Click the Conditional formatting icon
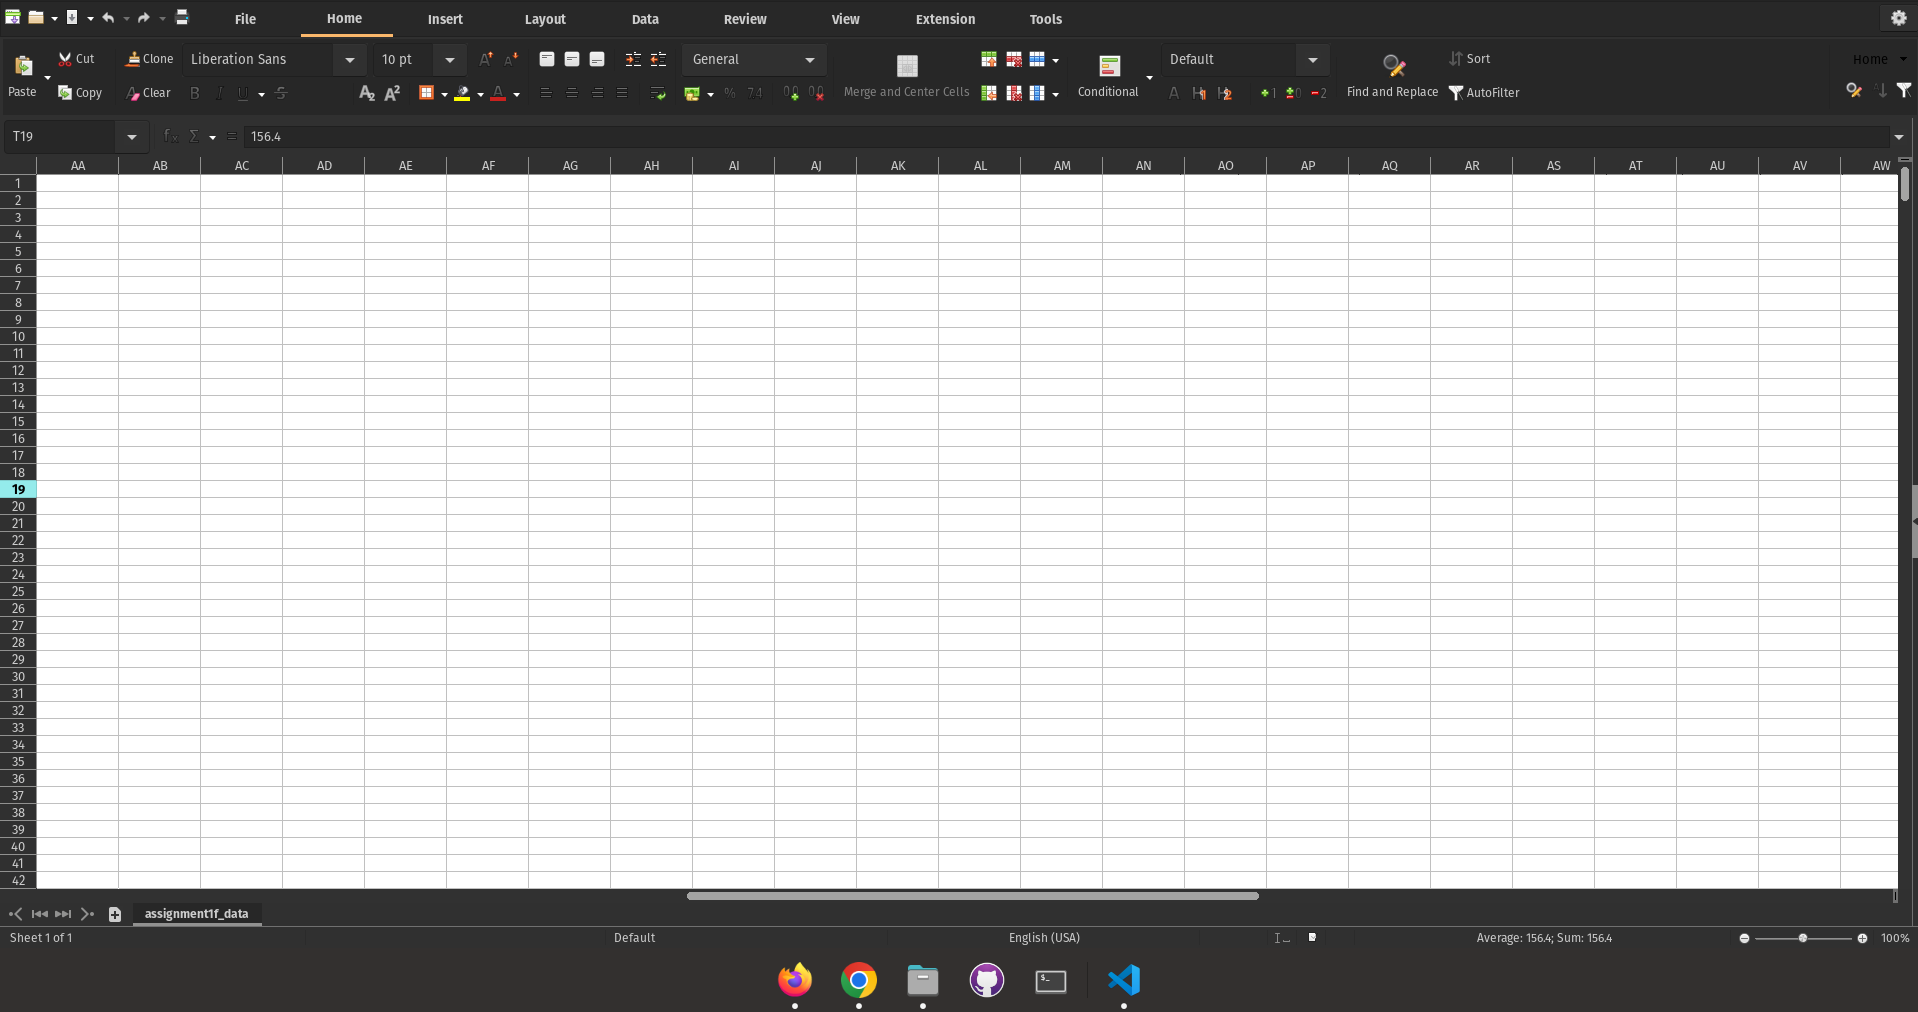Viewport: 1918px width, 1012px height. click(x=1109, y=67)
